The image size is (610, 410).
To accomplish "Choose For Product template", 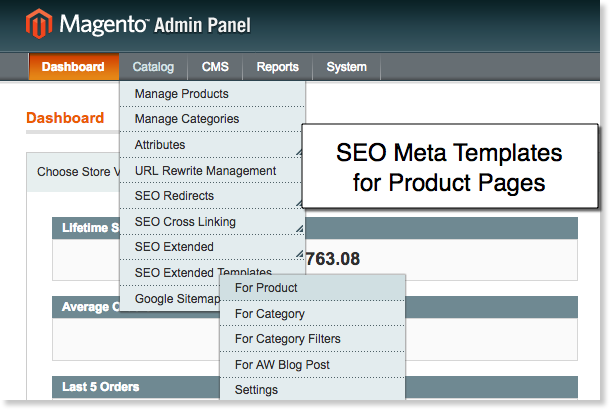I will click(x=312, y=288).
